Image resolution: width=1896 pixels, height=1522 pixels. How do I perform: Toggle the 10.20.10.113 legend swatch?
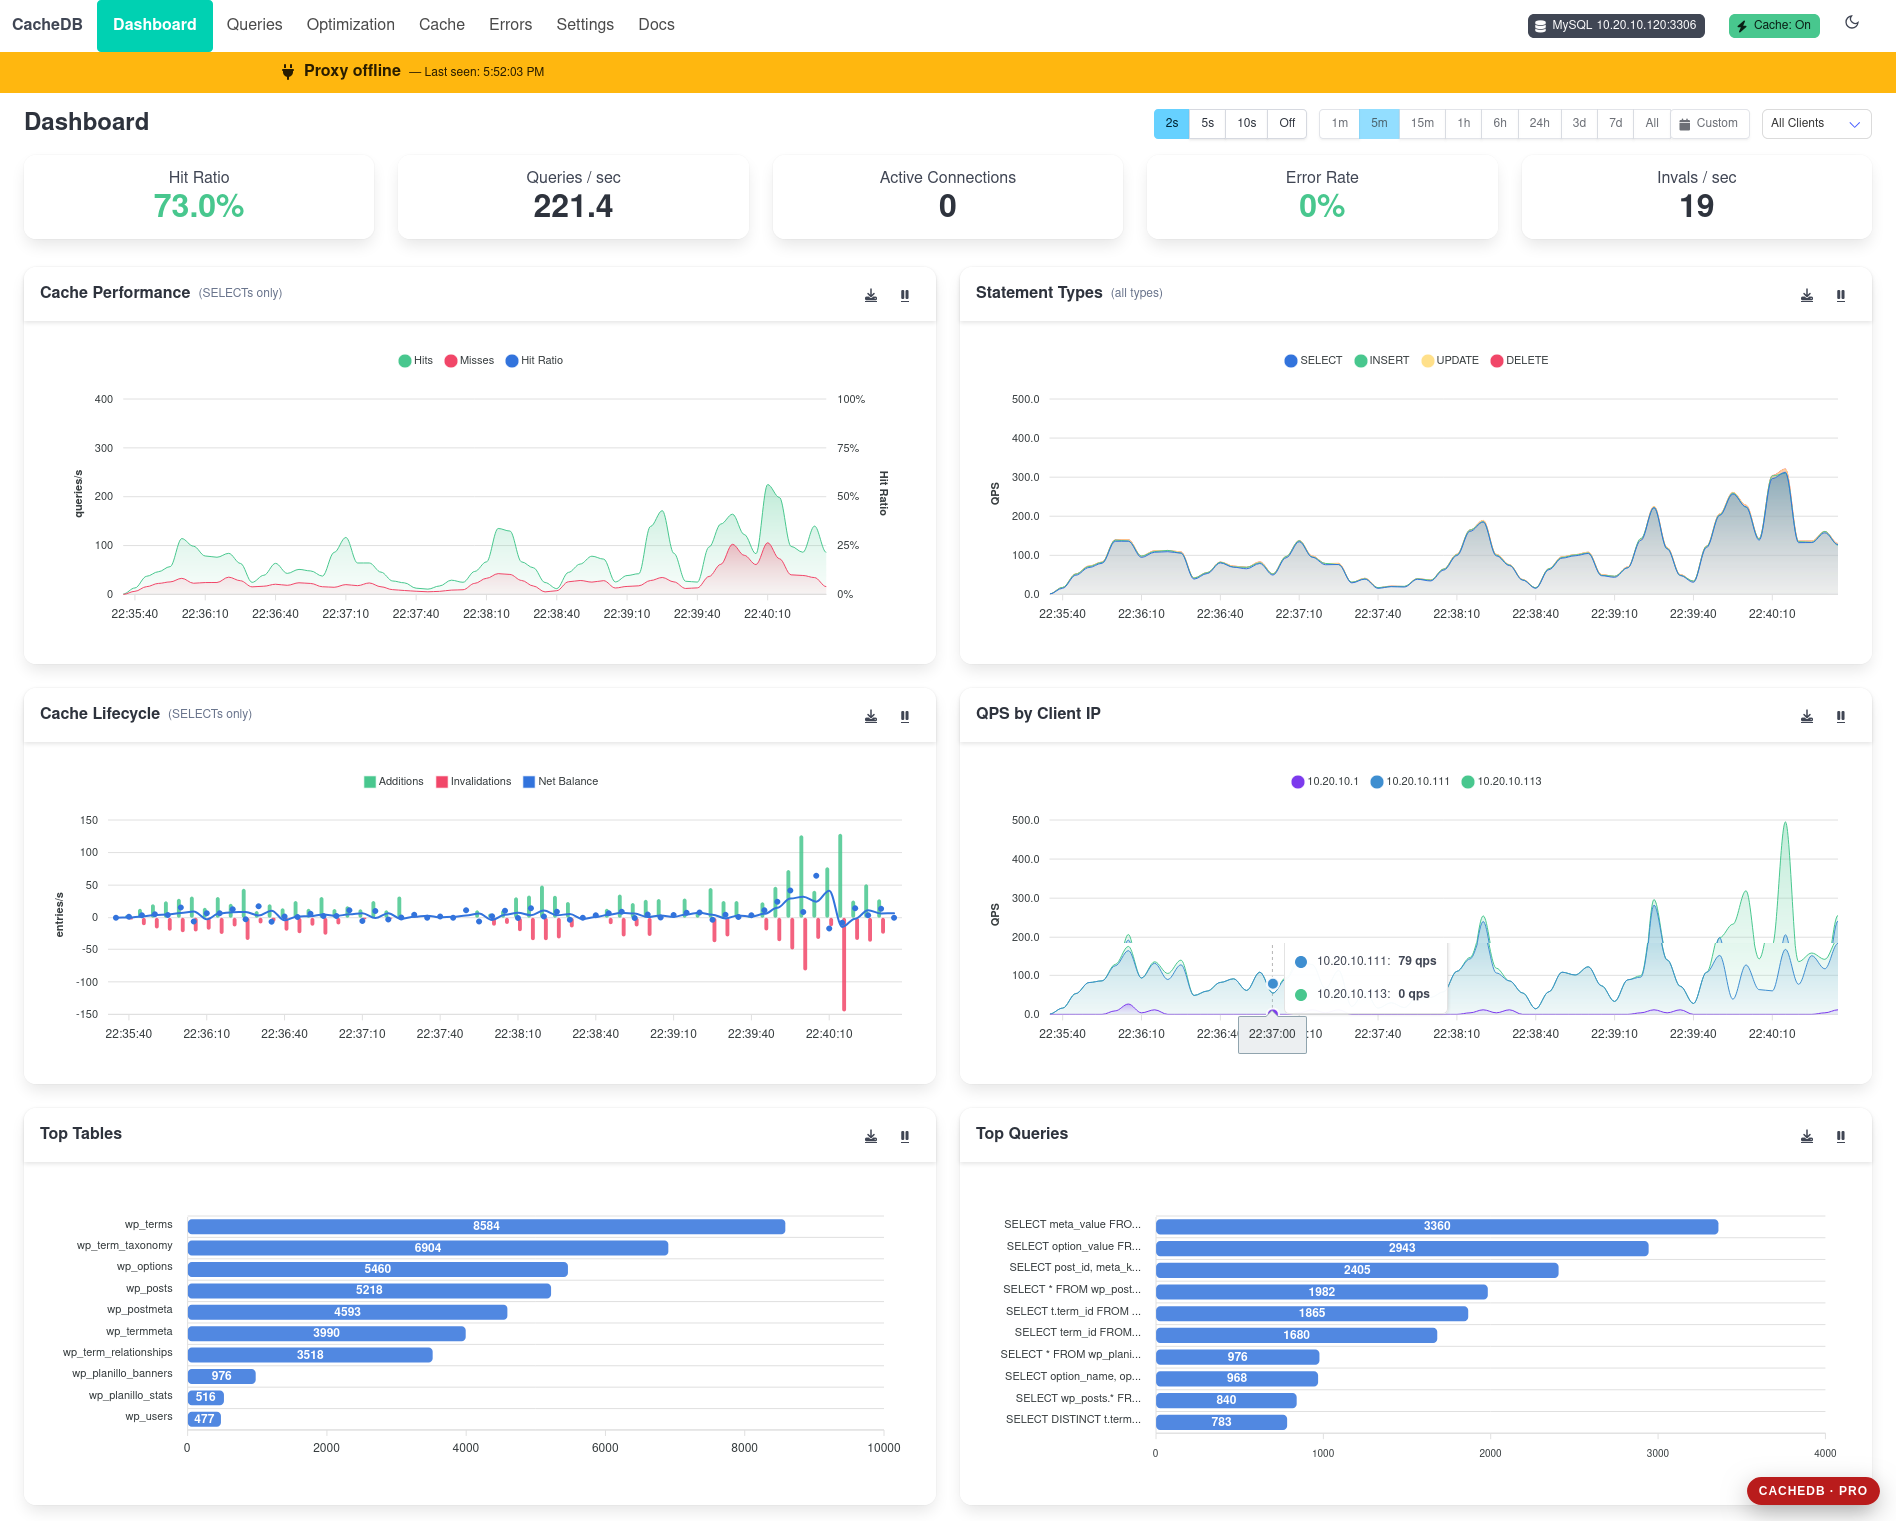pos(1468,782)
